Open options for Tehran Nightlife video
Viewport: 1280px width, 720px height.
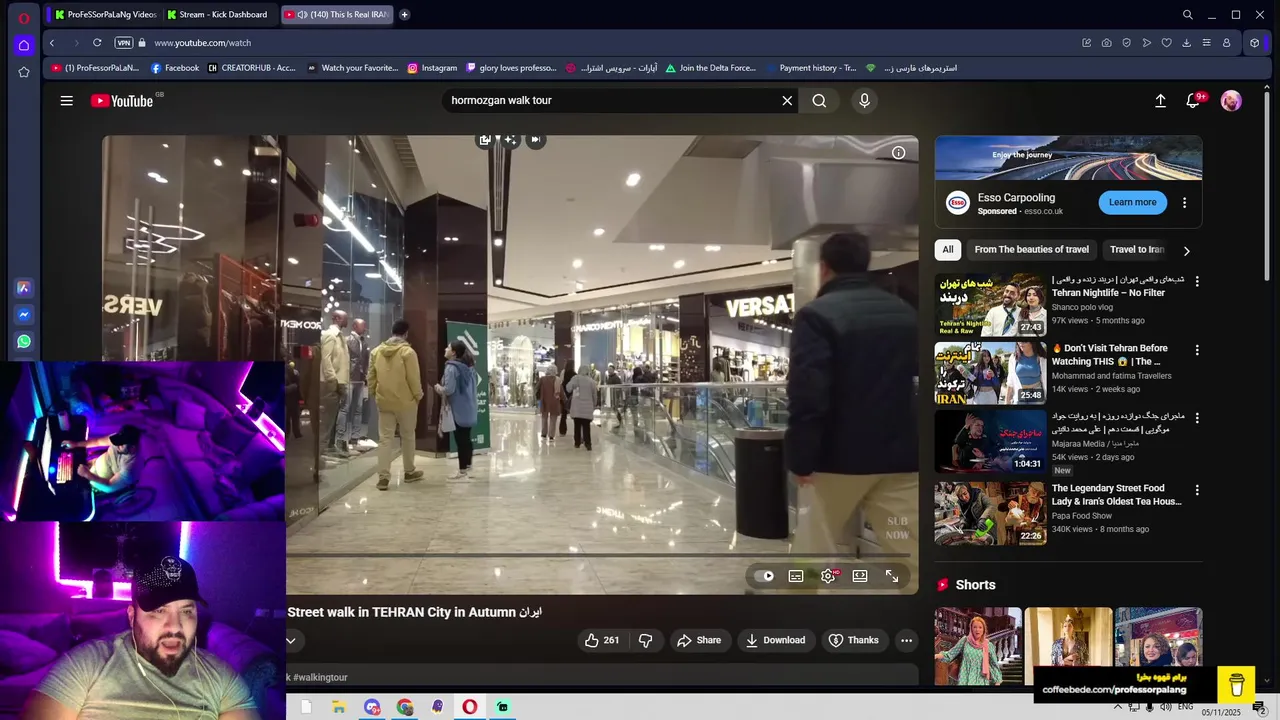coord(1197,281)
